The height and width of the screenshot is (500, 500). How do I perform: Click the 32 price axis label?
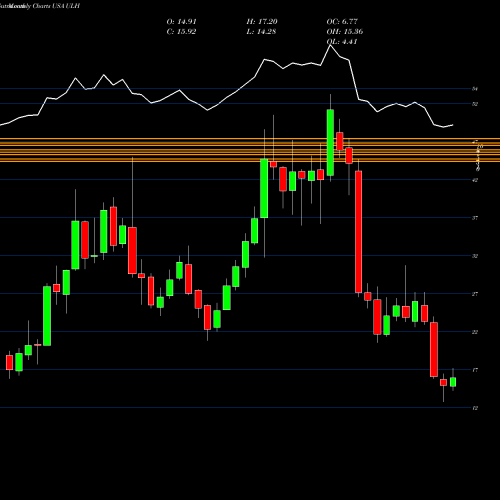475,256
